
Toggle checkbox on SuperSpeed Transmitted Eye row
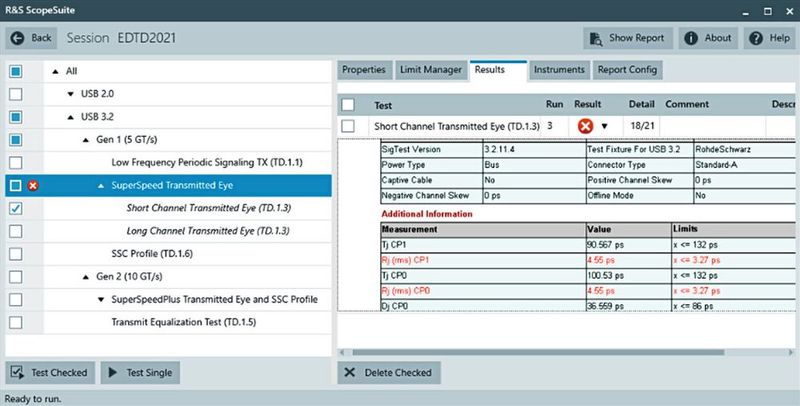(x=16, y=186)
